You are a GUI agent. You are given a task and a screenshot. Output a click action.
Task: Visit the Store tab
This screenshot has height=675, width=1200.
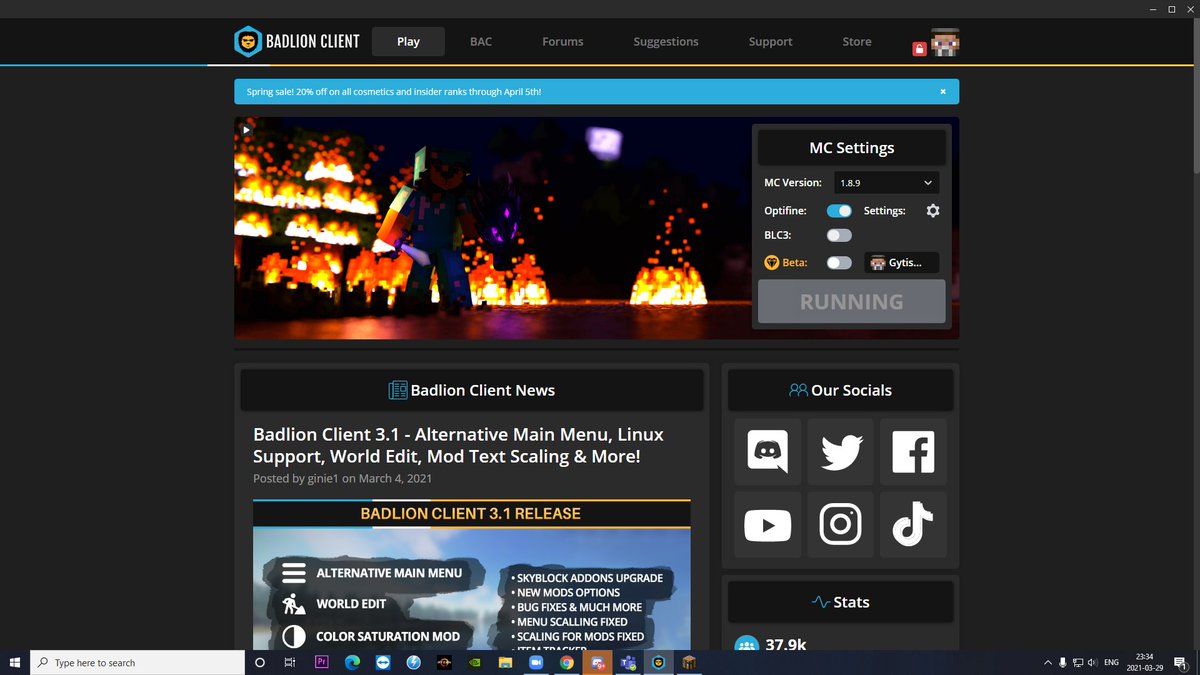tap(857, 41)
